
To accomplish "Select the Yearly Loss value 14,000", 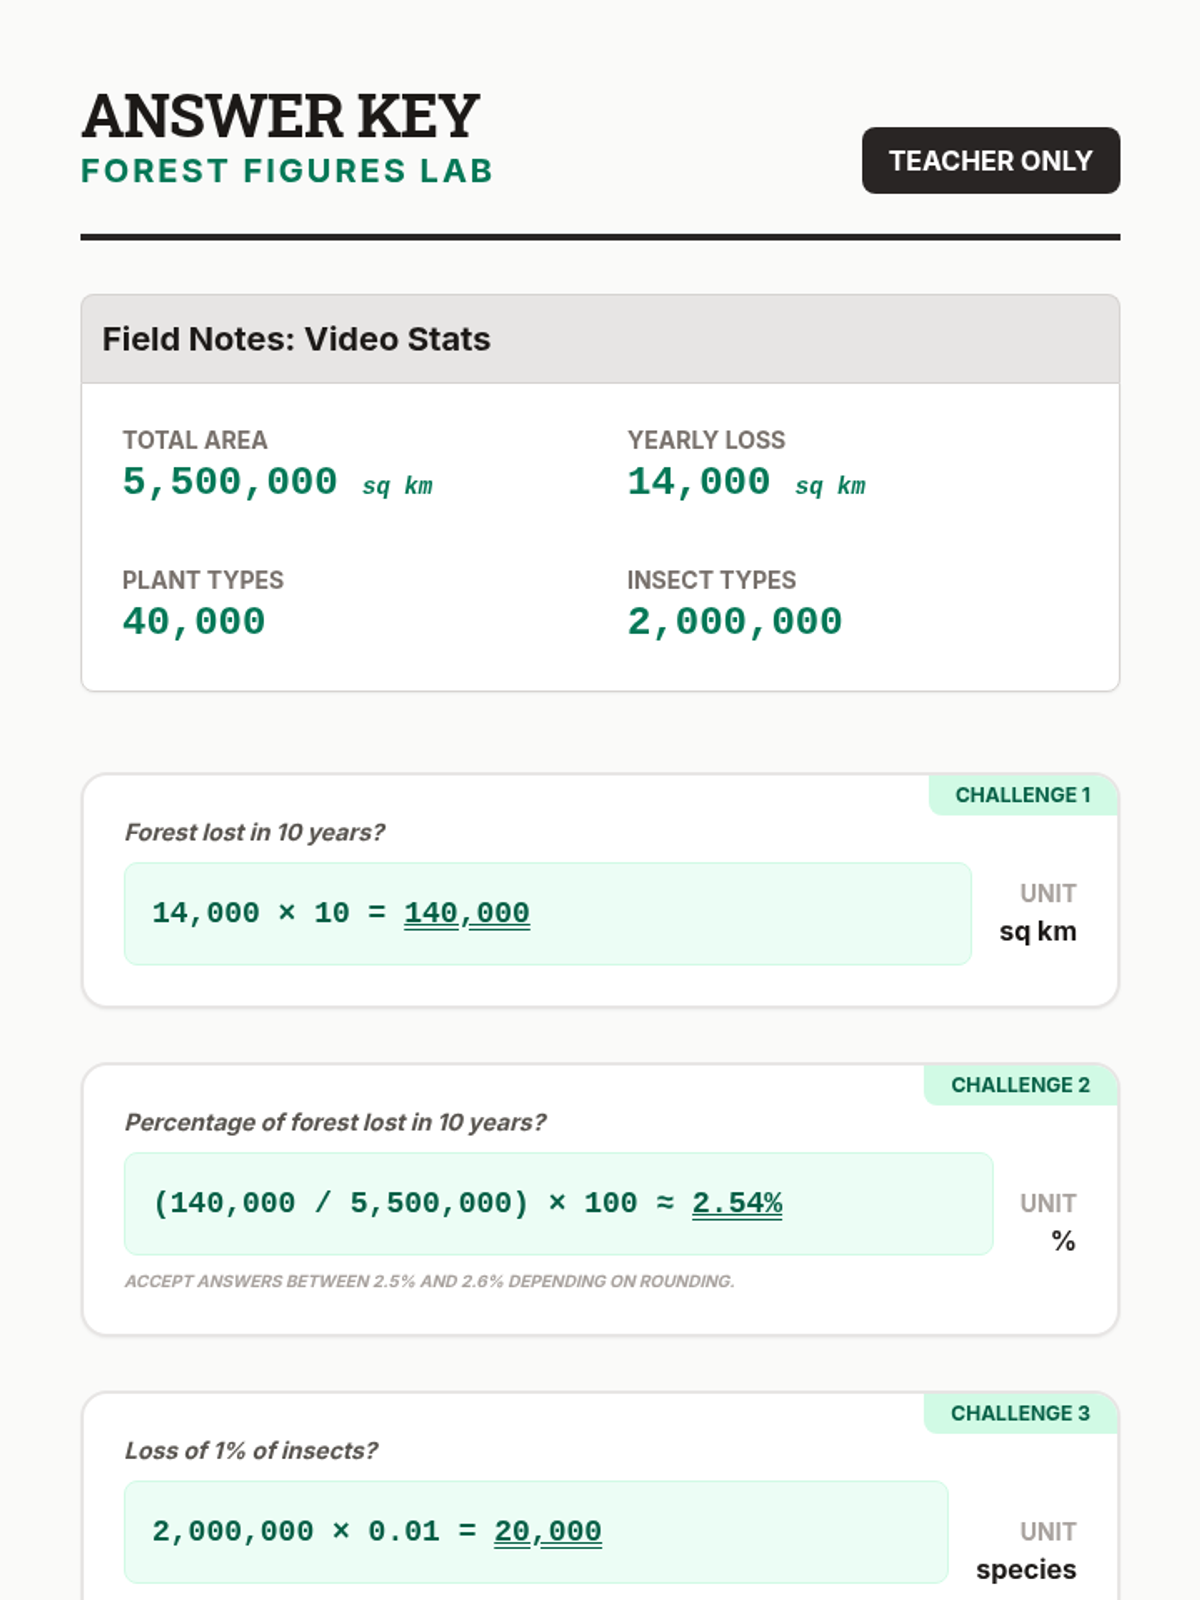I will pos(699,482).
